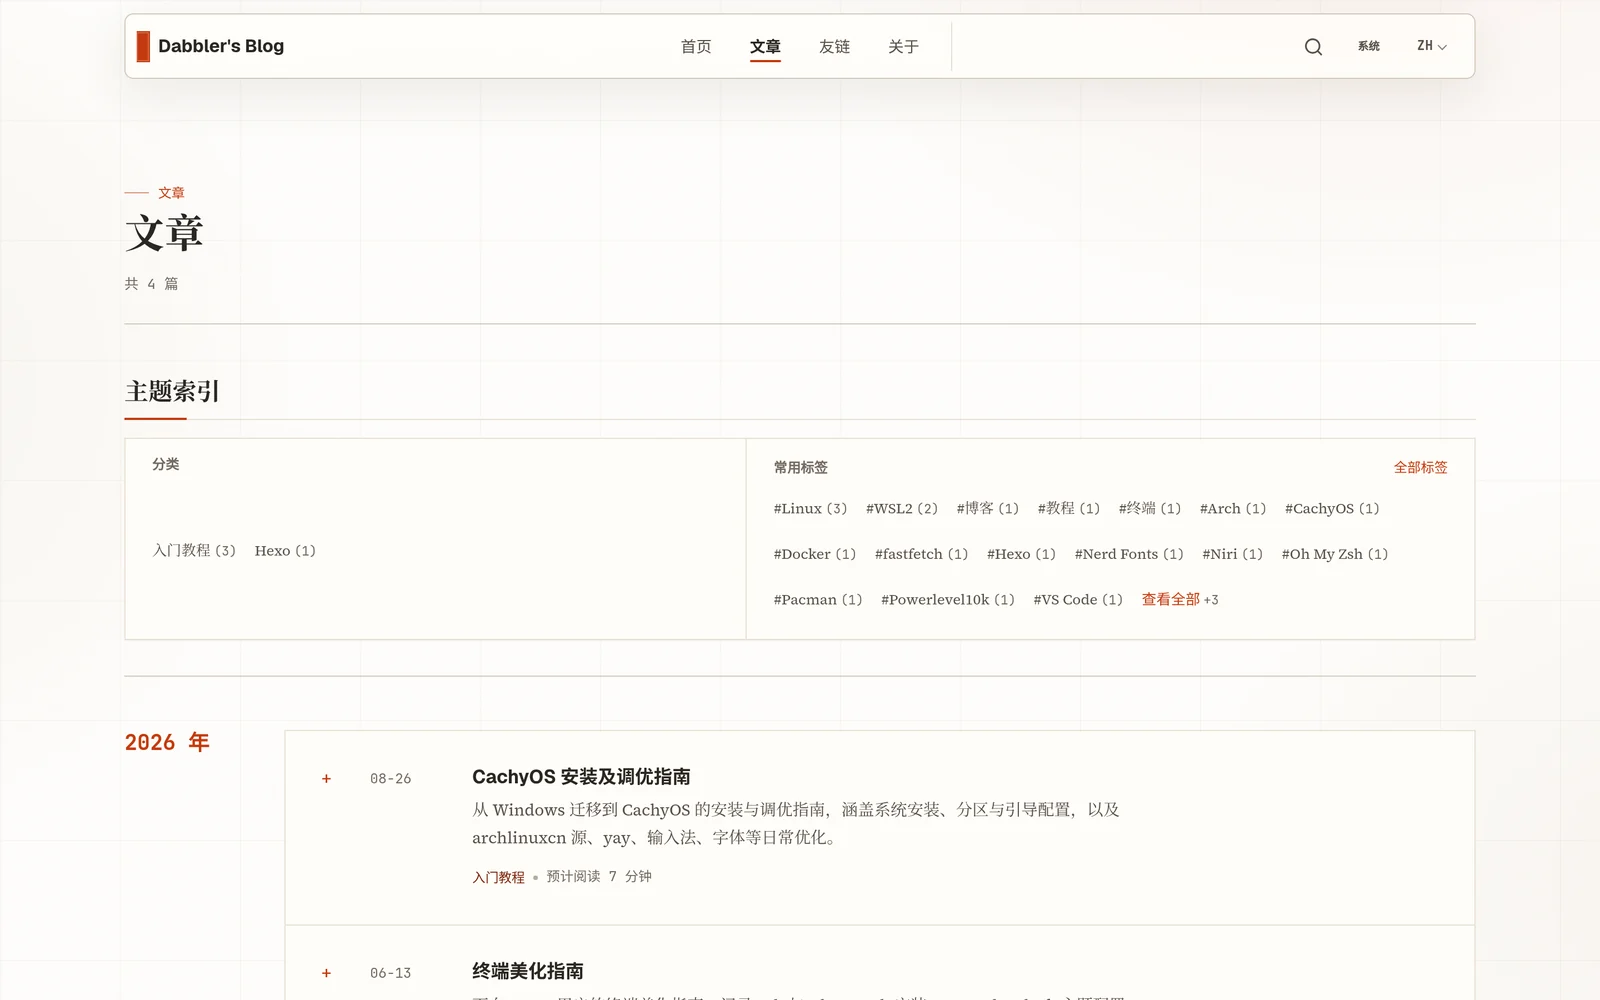The height and width of the screenshot is (1000, 1600).
Task: Click the 分类 label
Action: (166, 464)
